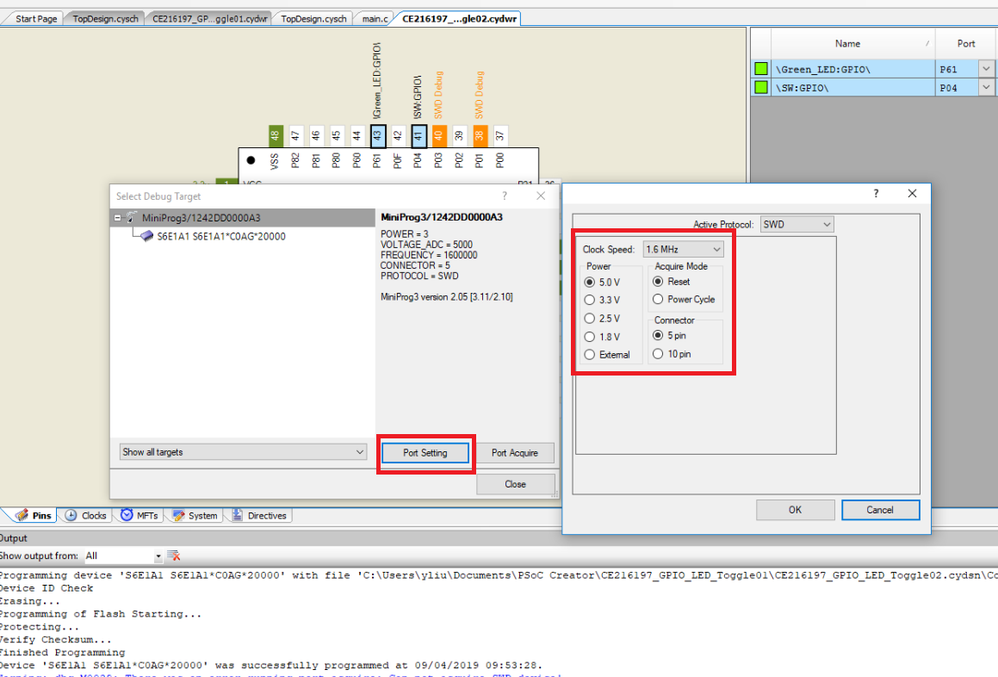Choose the 10 pin connector option
The width and height of the screenshot is (998, 677).
(658, 353)
